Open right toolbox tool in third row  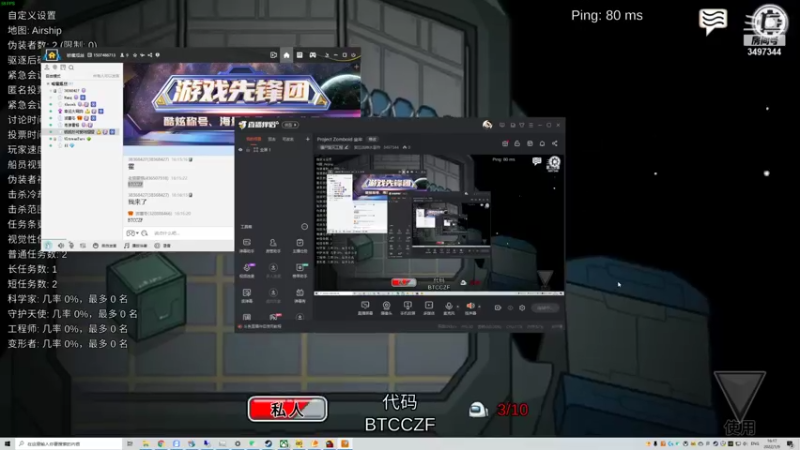299,295
